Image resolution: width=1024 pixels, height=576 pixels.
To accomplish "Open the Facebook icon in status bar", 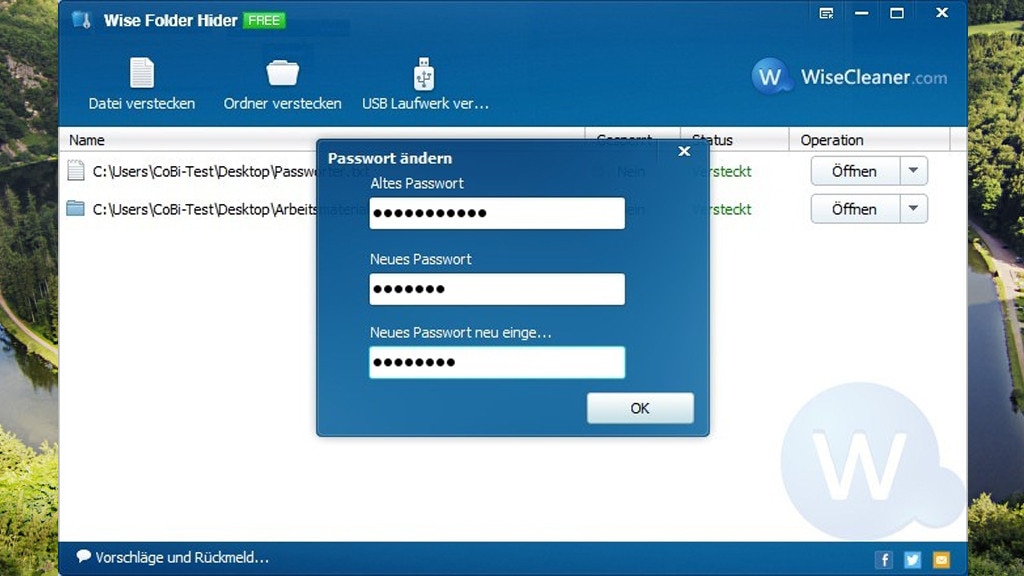I will pyautogui.click(x=884, y=559).
